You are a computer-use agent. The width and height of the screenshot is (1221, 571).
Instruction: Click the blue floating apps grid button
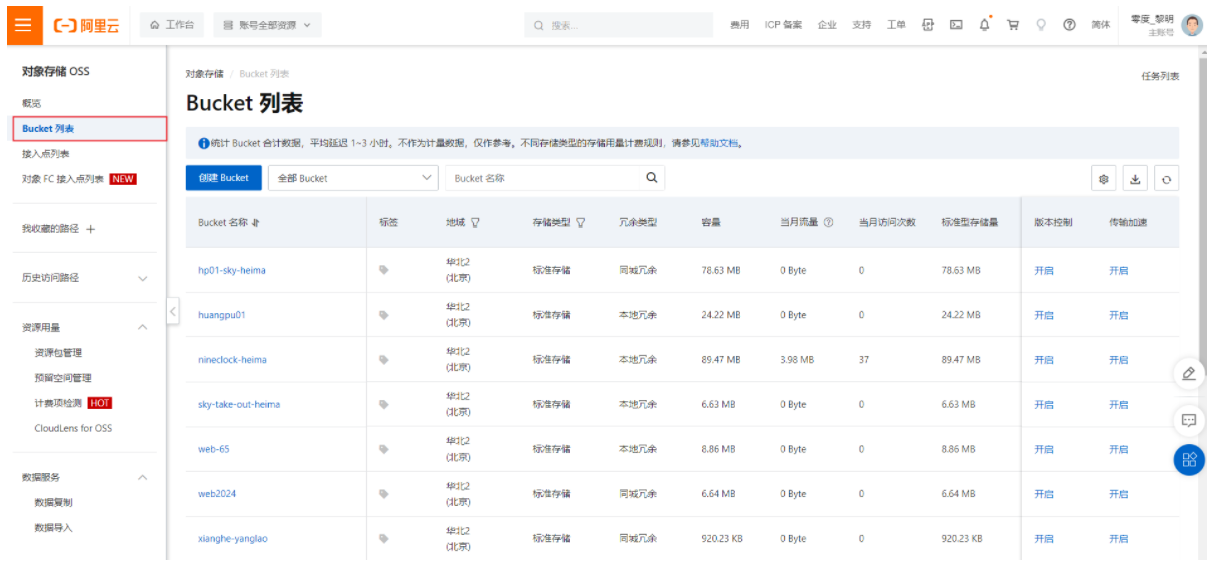pyautogui.click(x=1189, y=459)
